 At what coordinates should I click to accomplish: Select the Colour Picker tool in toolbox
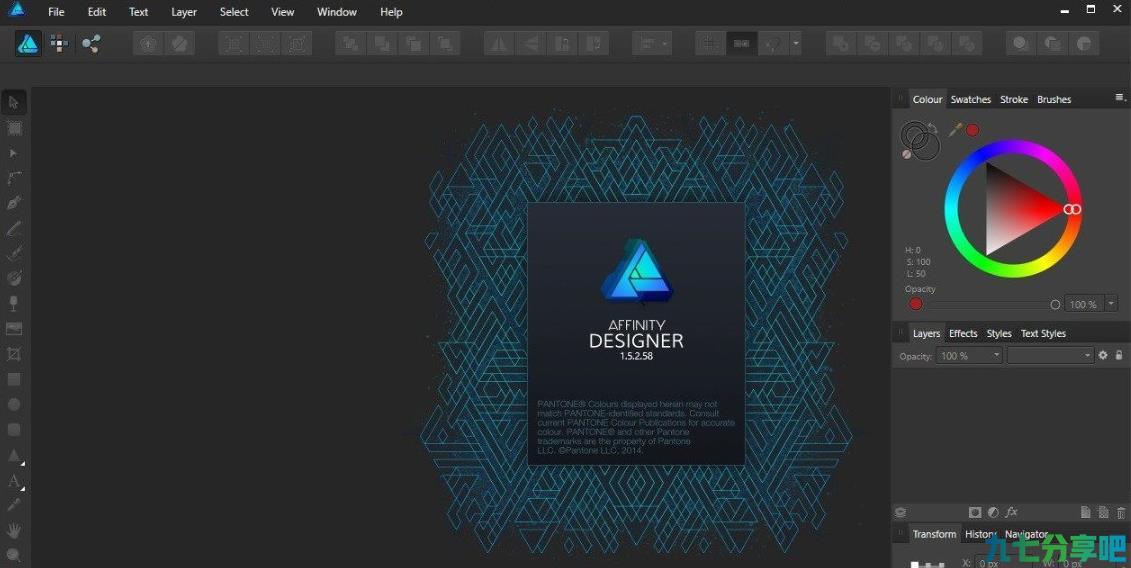click(14, 505)
